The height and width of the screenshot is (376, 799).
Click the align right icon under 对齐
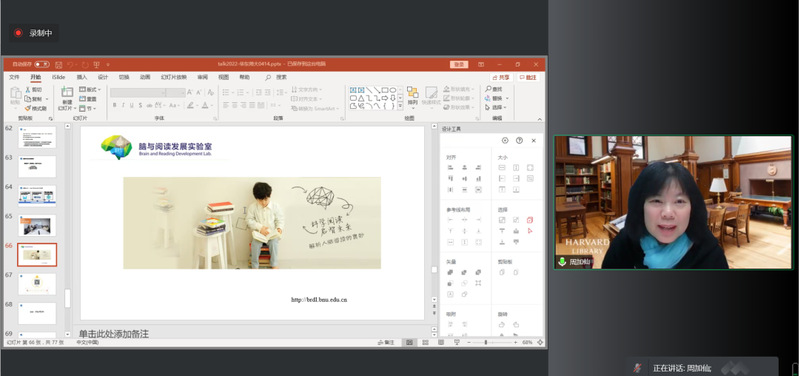pyautogui.click(x=478, y=168)
